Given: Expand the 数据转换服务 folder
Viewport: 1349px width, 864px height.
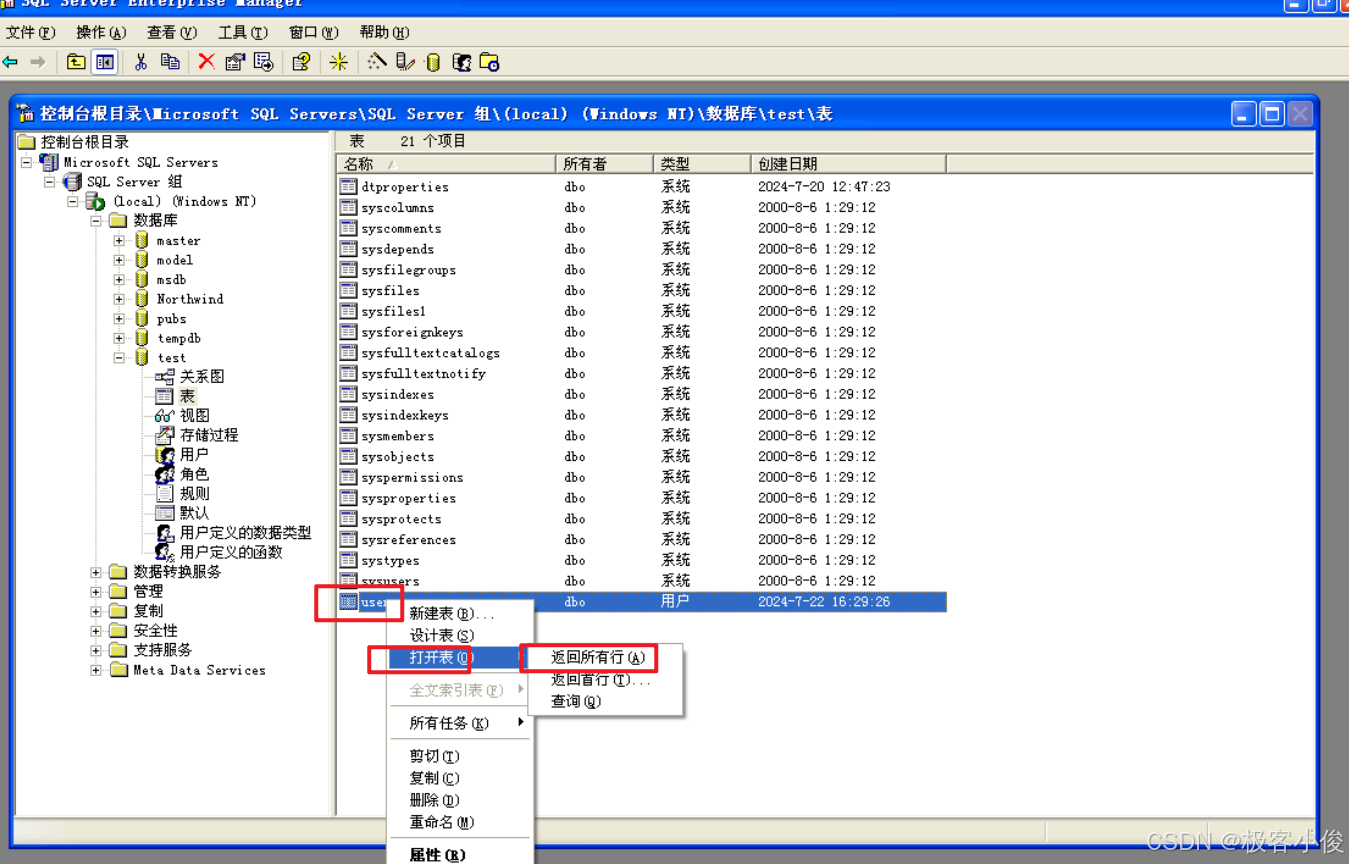Looking at the screenshot, I should (x=96, y=572).
